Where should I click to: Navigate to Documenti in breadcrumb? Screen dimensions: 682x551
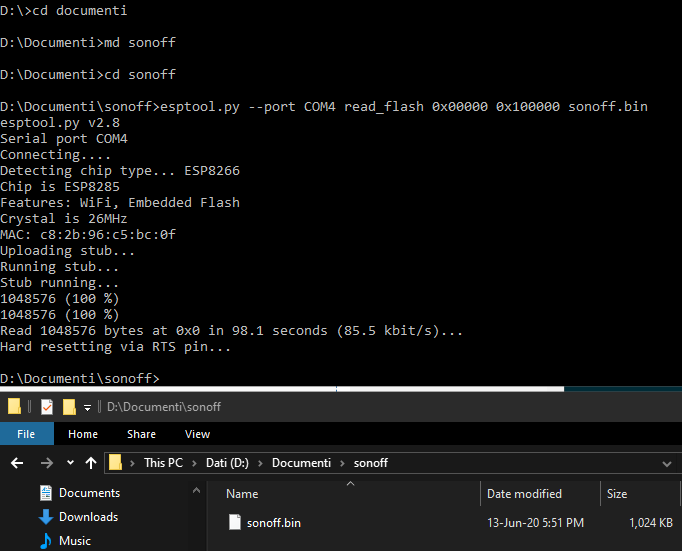(301, 463)
